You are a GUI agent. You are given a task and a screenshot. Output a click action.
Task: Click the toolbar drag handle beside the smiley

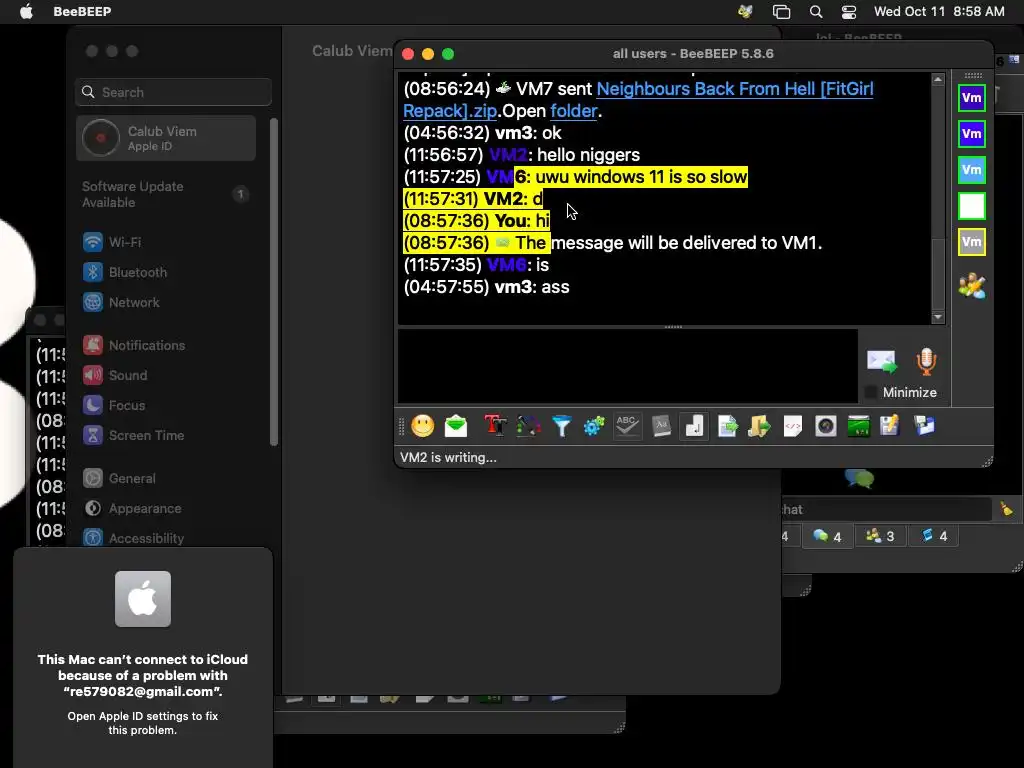click(401, 426)
